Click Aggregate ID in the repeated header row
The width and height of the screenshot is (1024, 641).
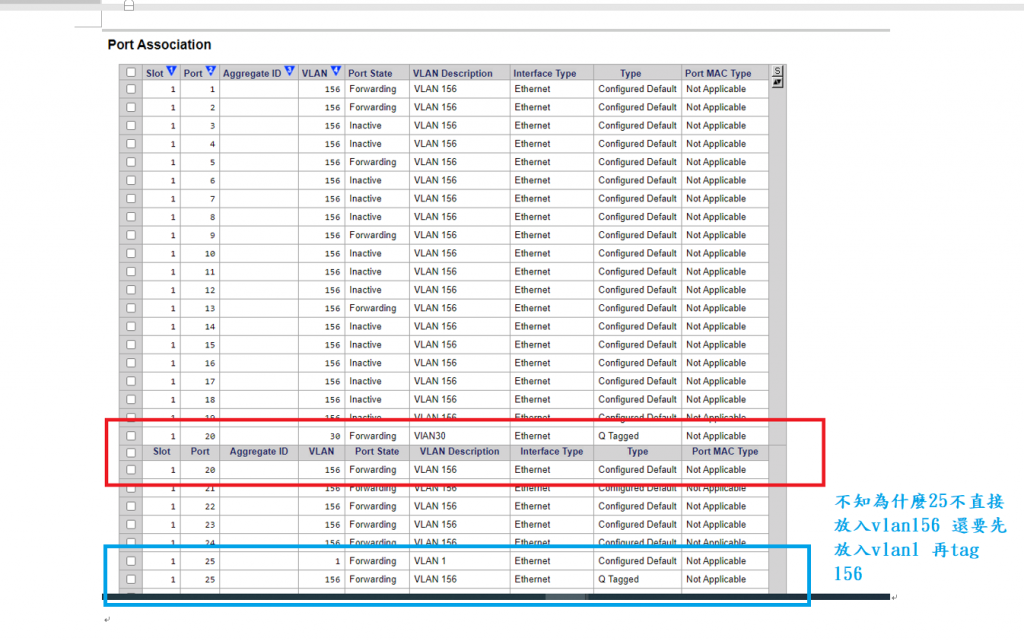point(259,452)
